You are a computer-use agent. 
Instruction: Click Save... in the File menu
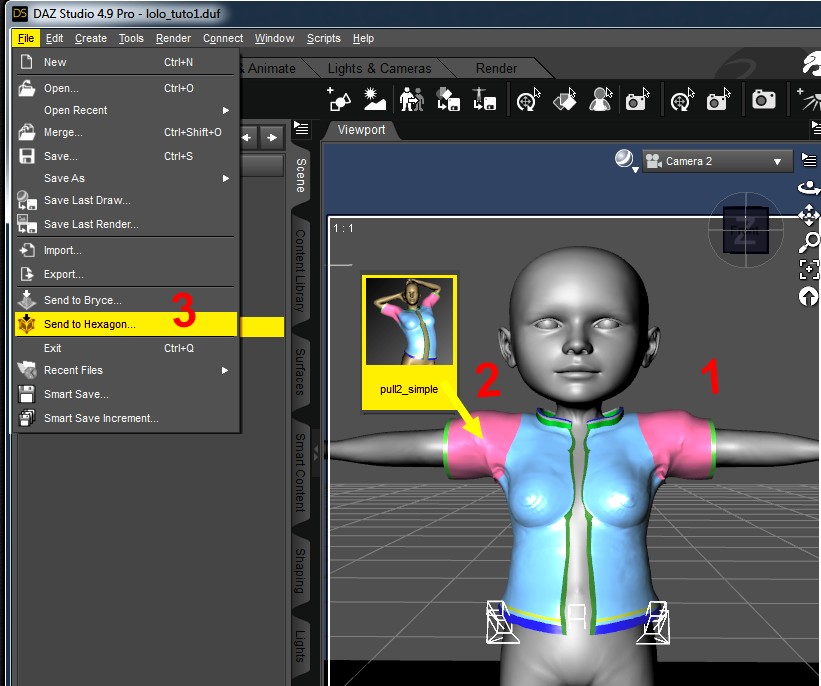tap(126, 156)
